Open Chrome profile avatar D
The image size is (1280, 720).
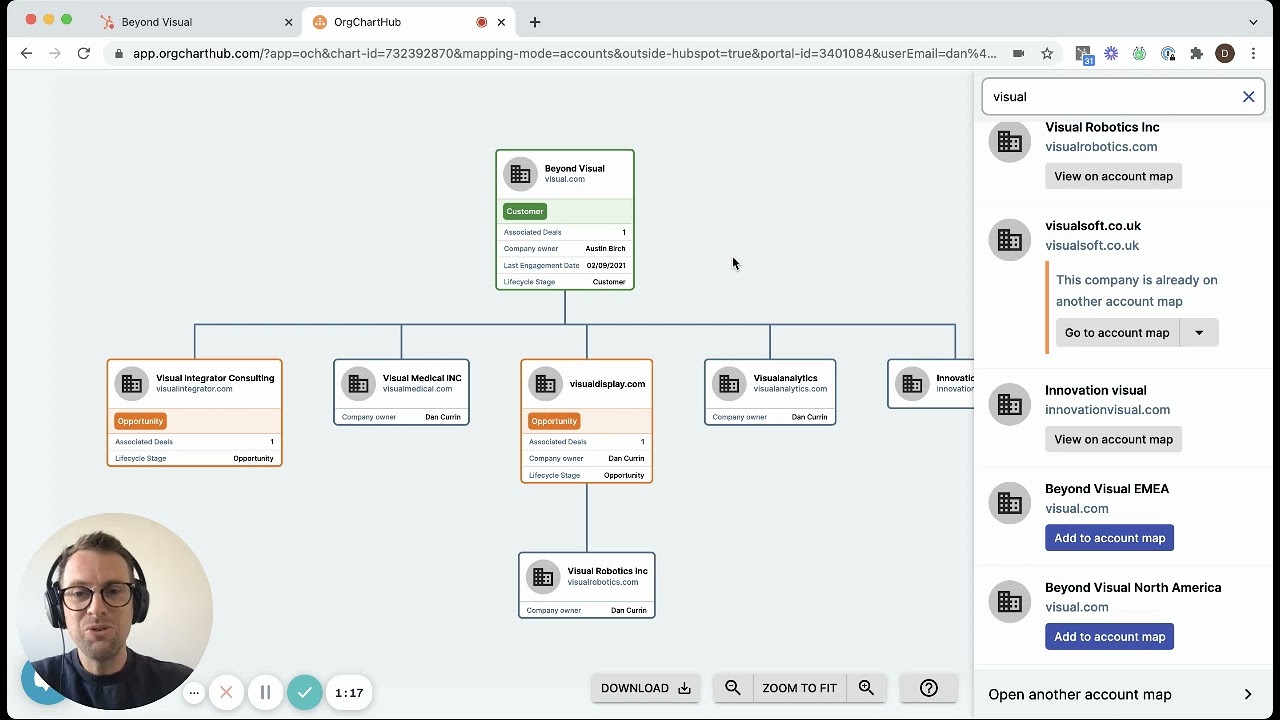pos(1225,54)
